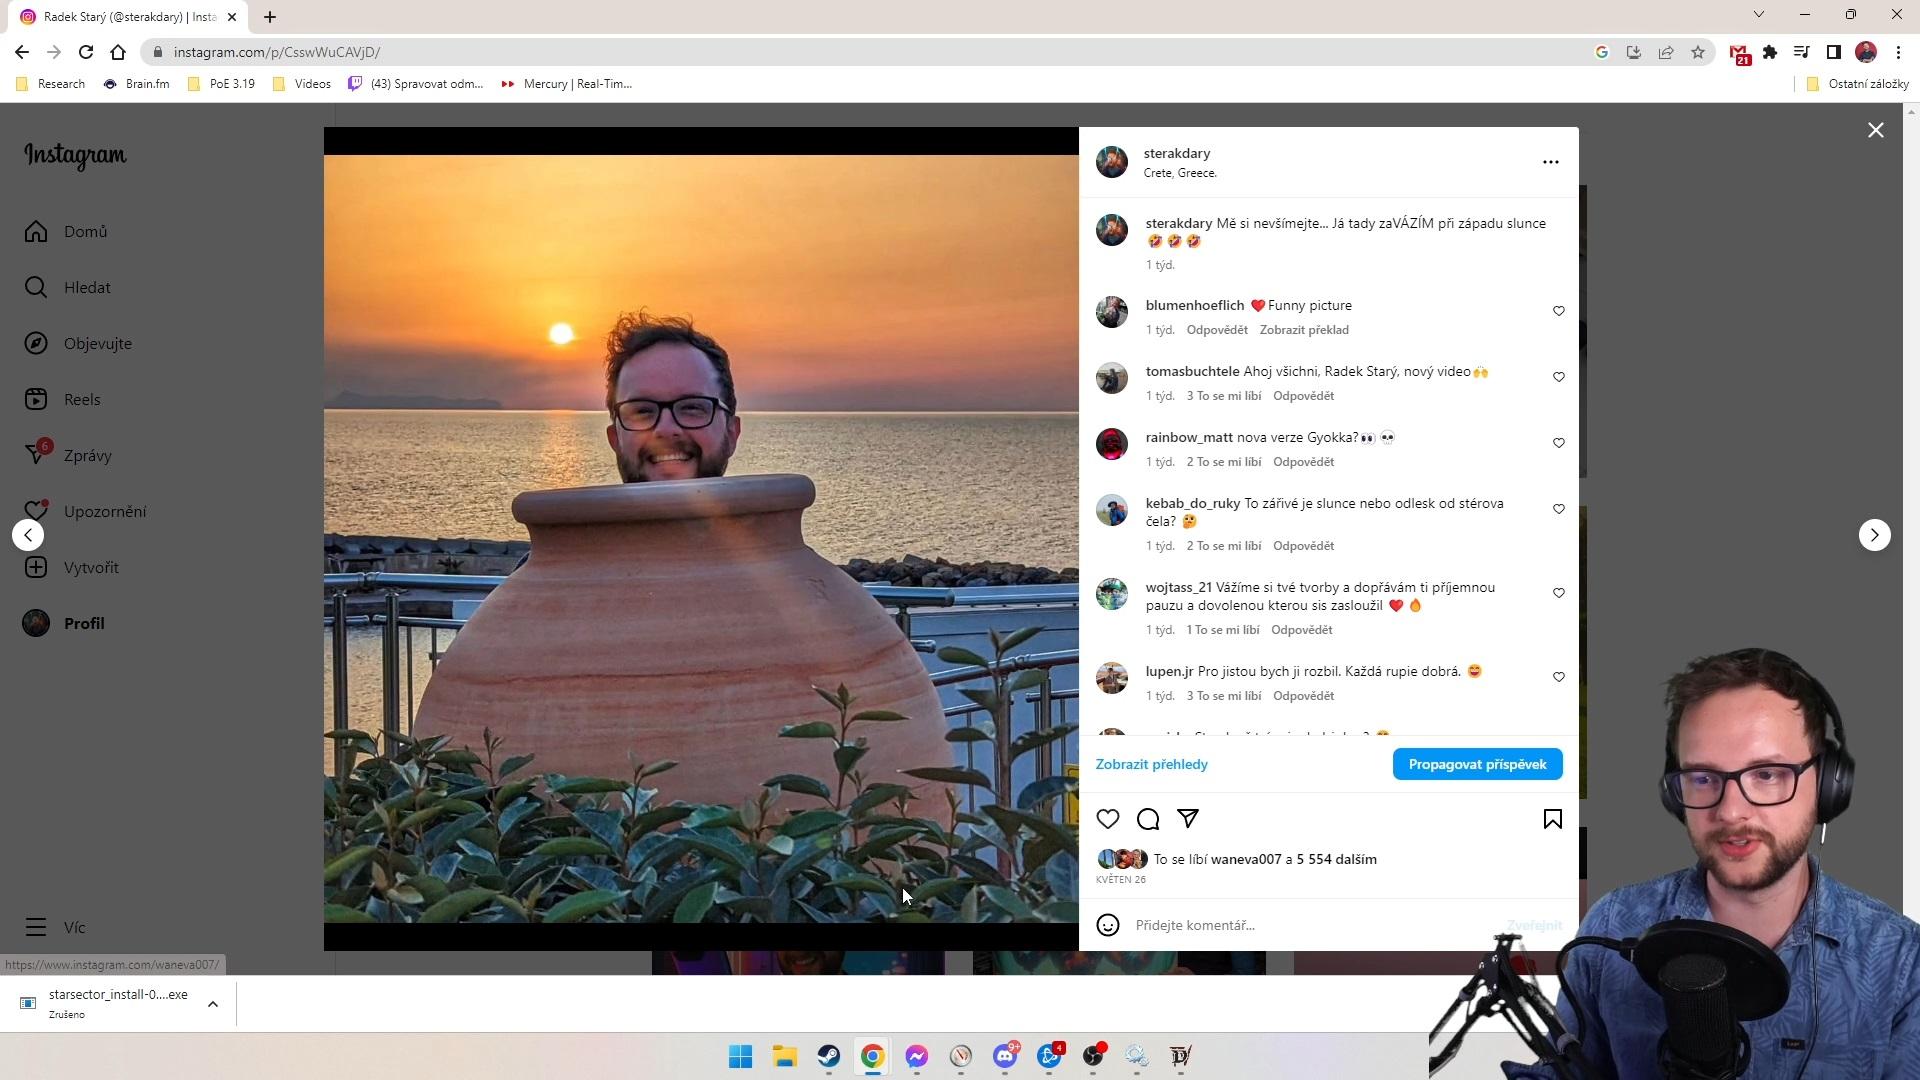This screenshot has height=1080, width=1920.
Task: Expand the Víc menu
Action: 55,927
